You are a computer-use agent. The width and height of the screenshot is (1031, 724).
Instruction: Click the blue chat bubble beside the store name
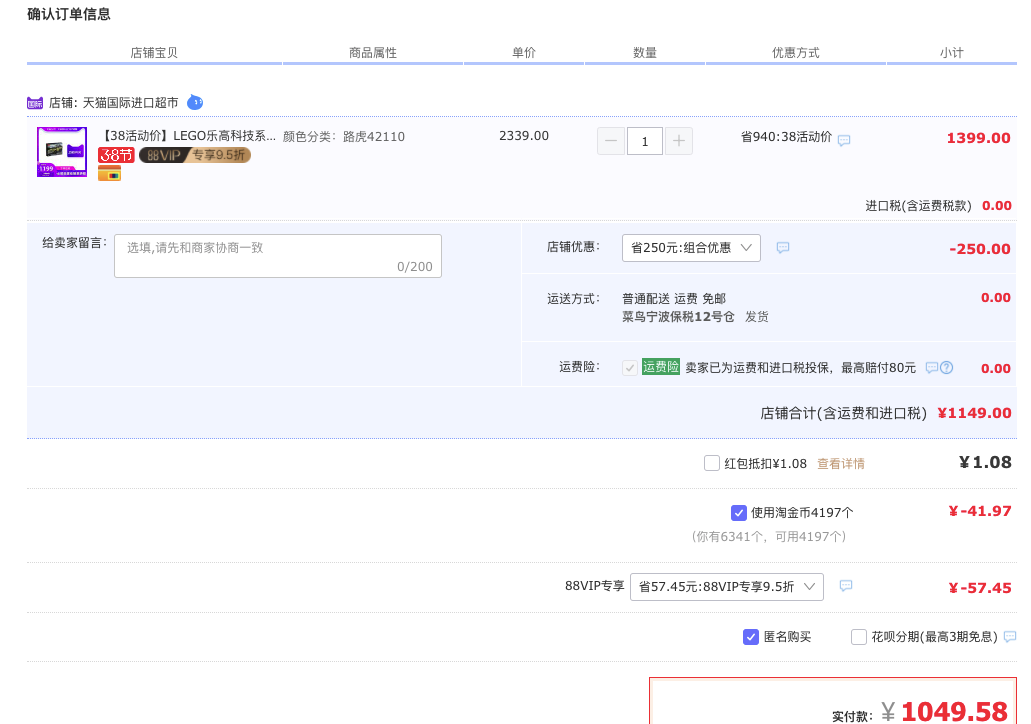pos(195,103)
